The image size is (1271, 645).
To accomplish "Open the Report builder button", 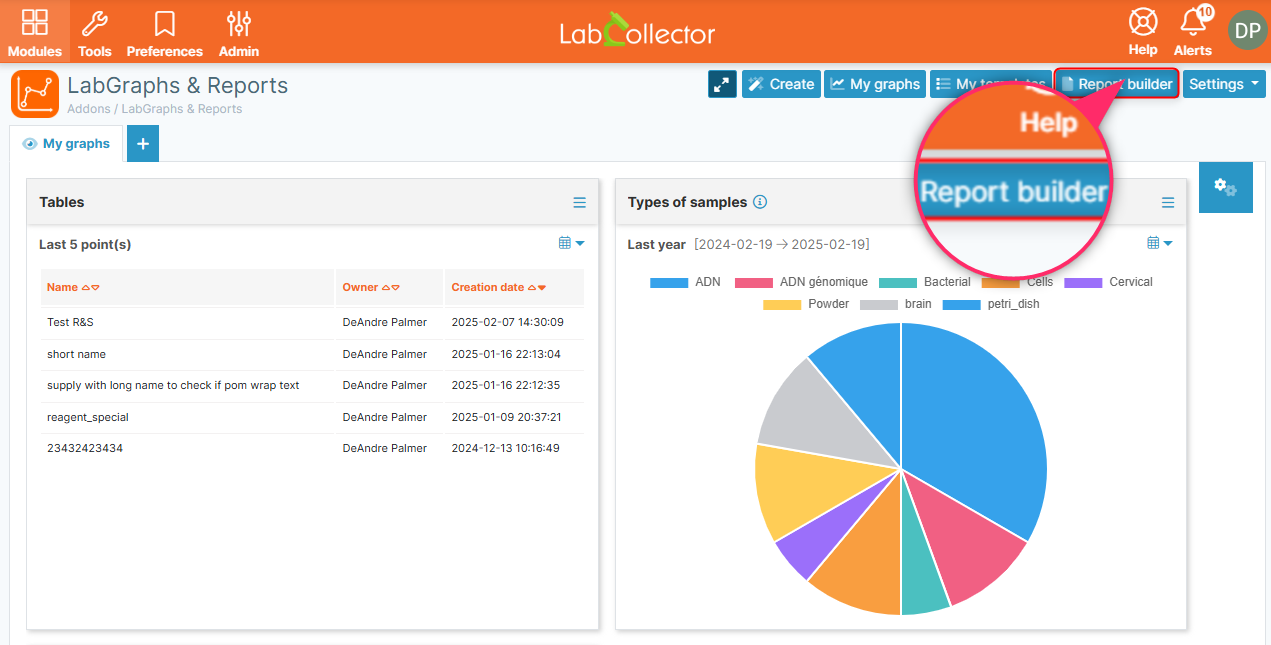I will coord(1117,84).
